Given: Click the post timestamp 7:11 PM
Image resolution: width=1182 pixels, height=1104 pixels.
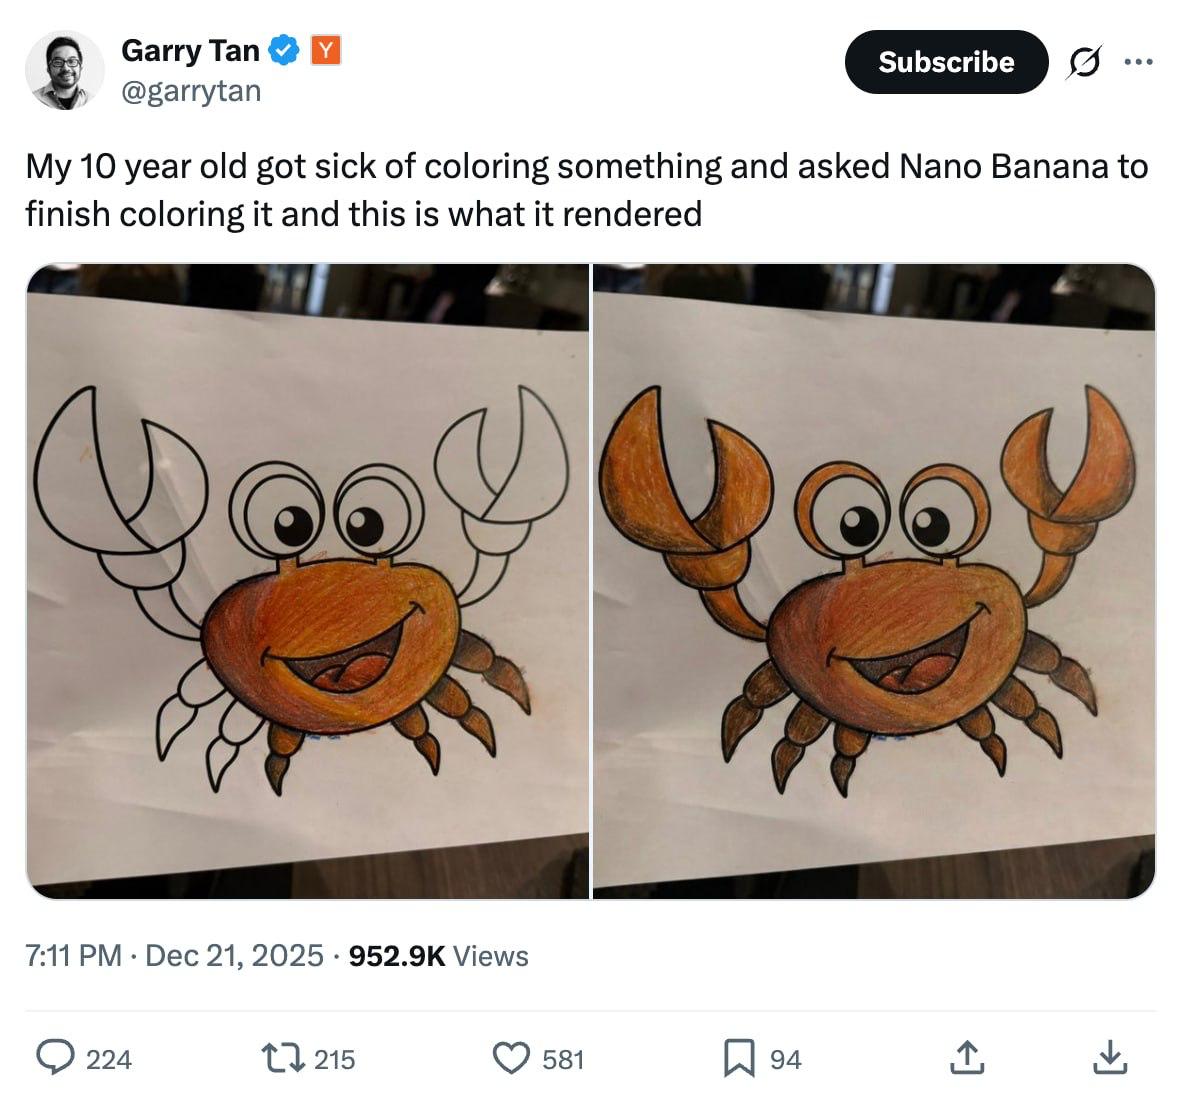Looking at the screenshot, I should (x=74, y=956).
